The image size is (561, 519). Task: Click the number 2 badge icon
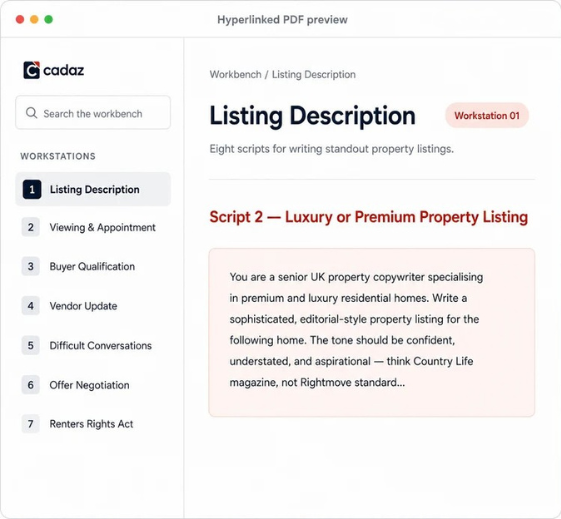coord(31,227)
